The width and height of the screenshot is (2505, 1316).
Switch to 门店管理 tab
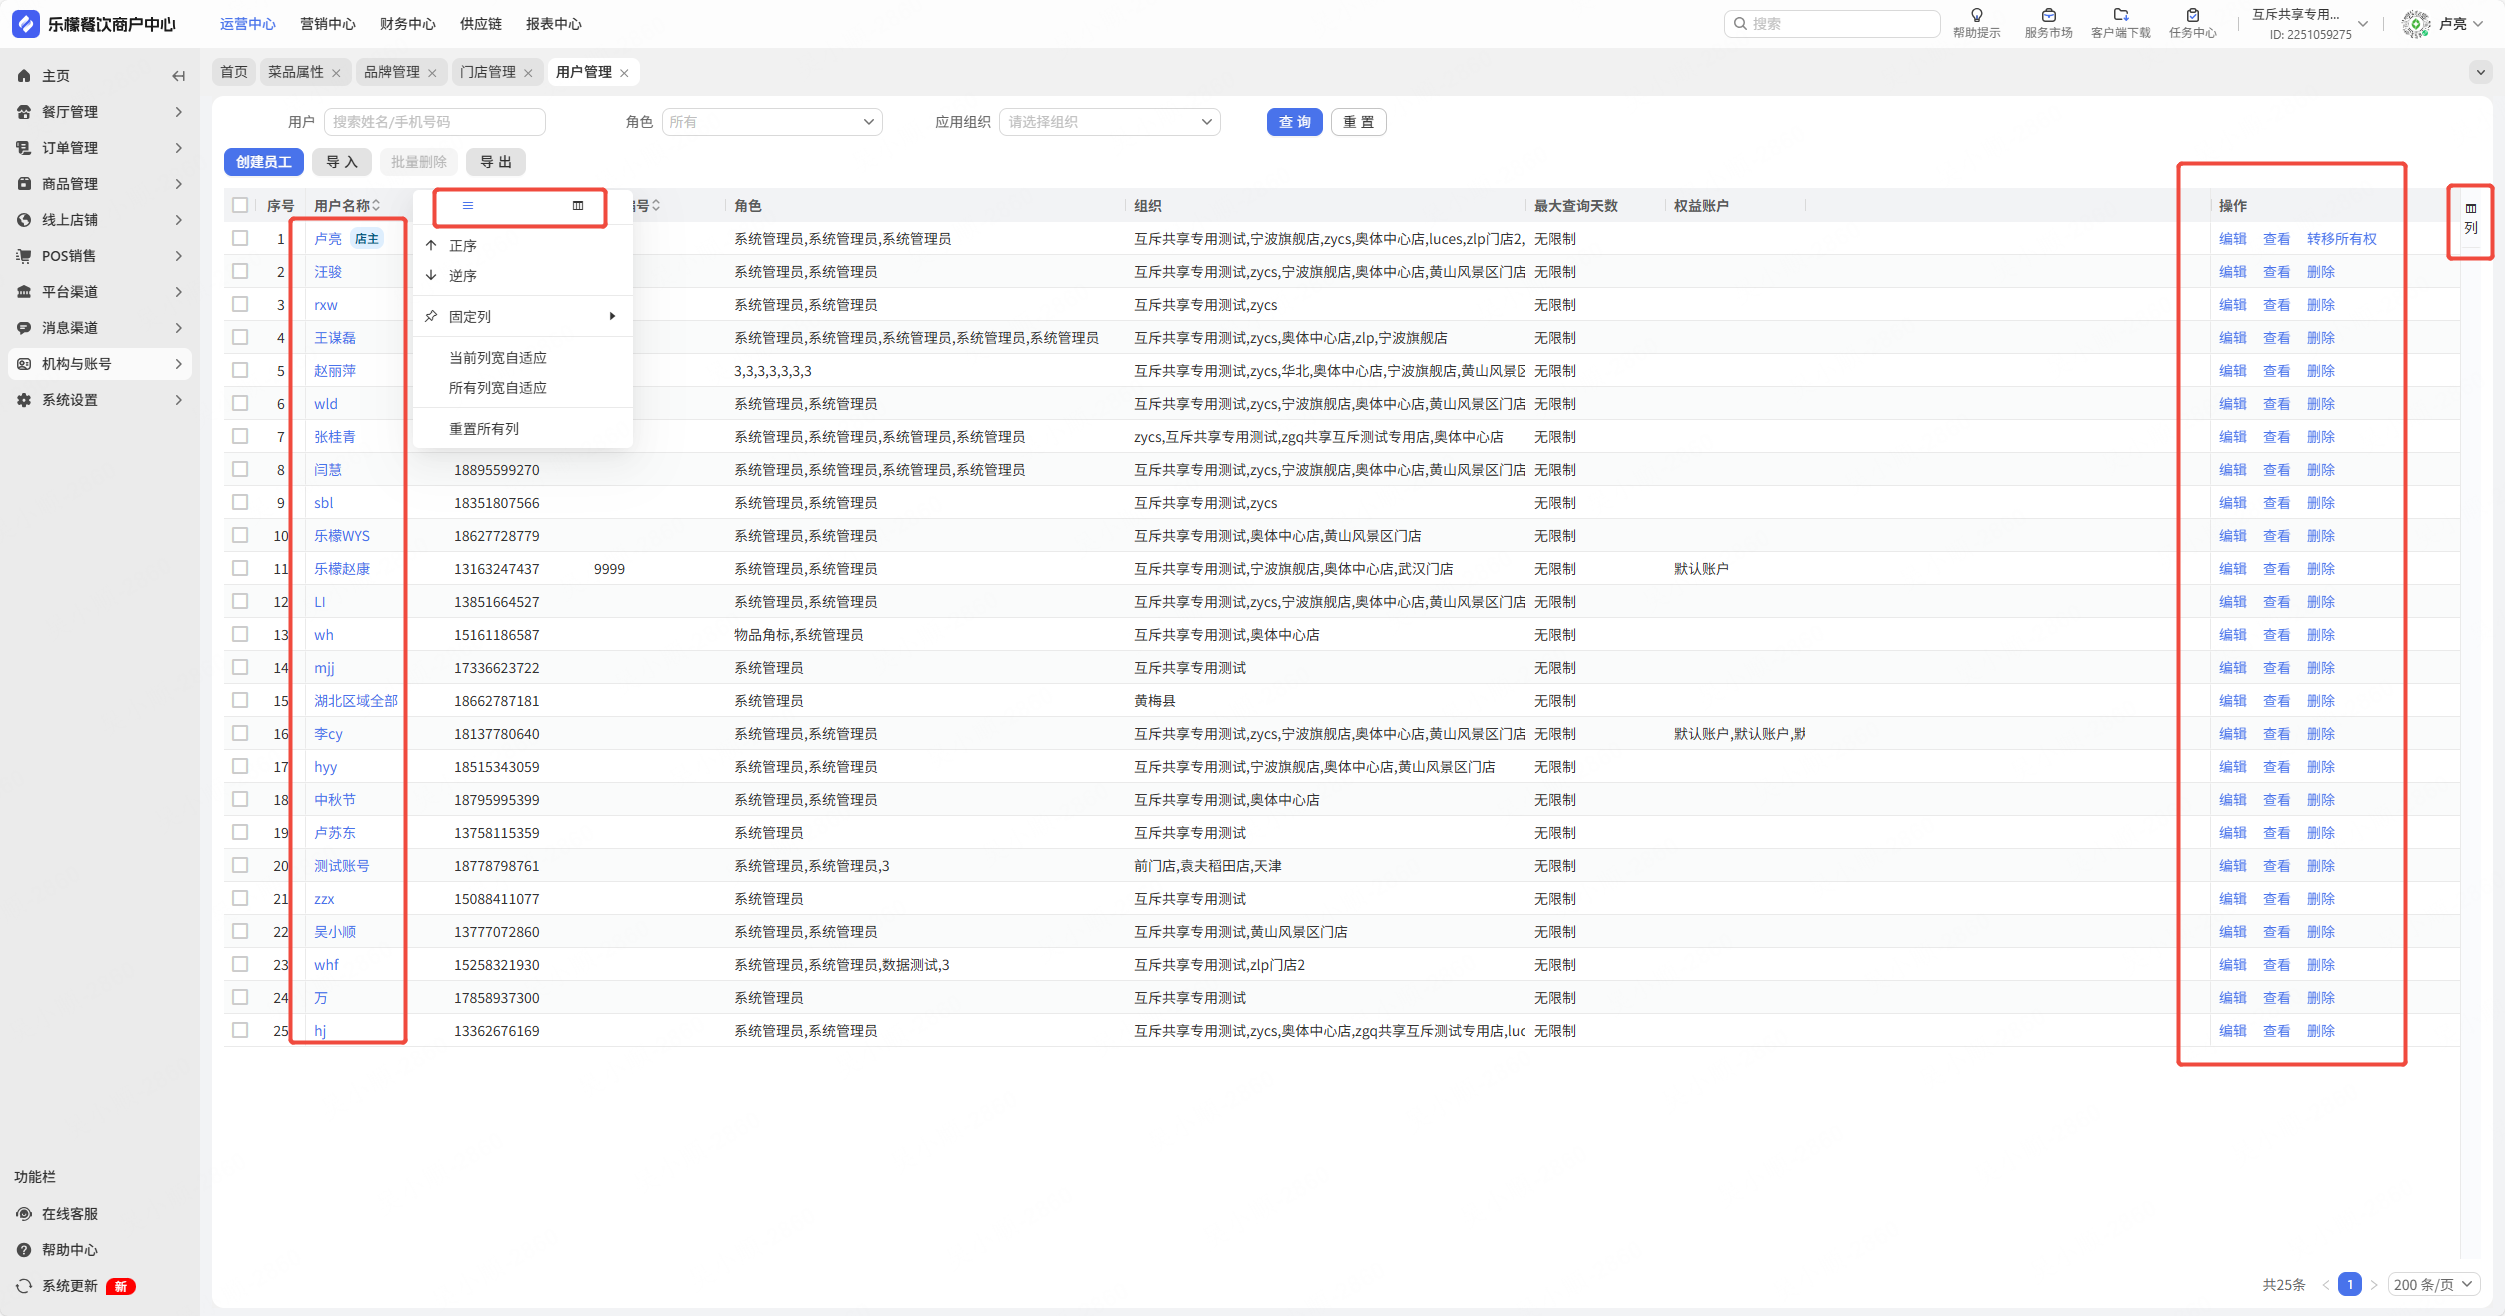488,72
